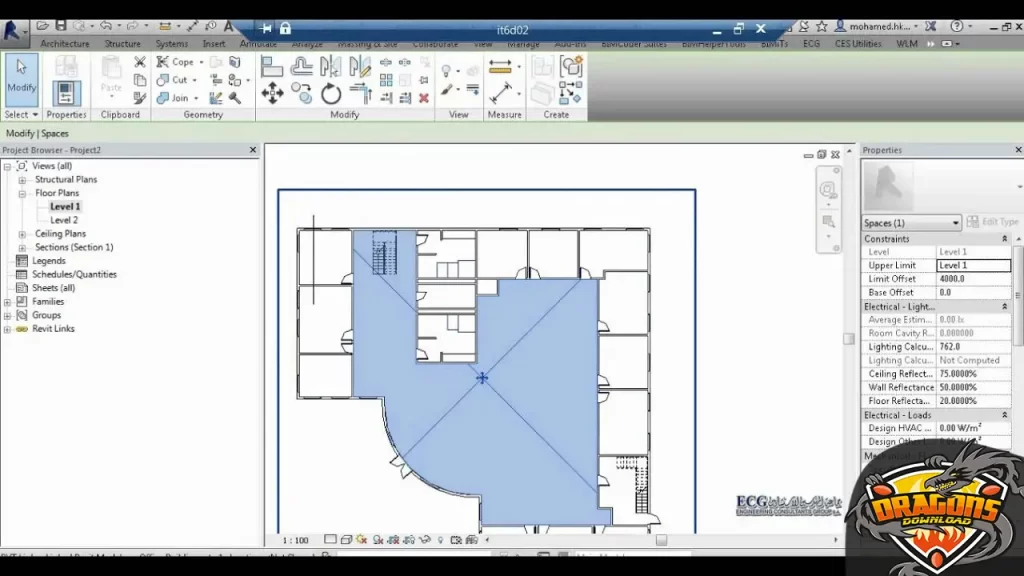Click the Move tool icon
1024x576 pixels.
point(272,94)
